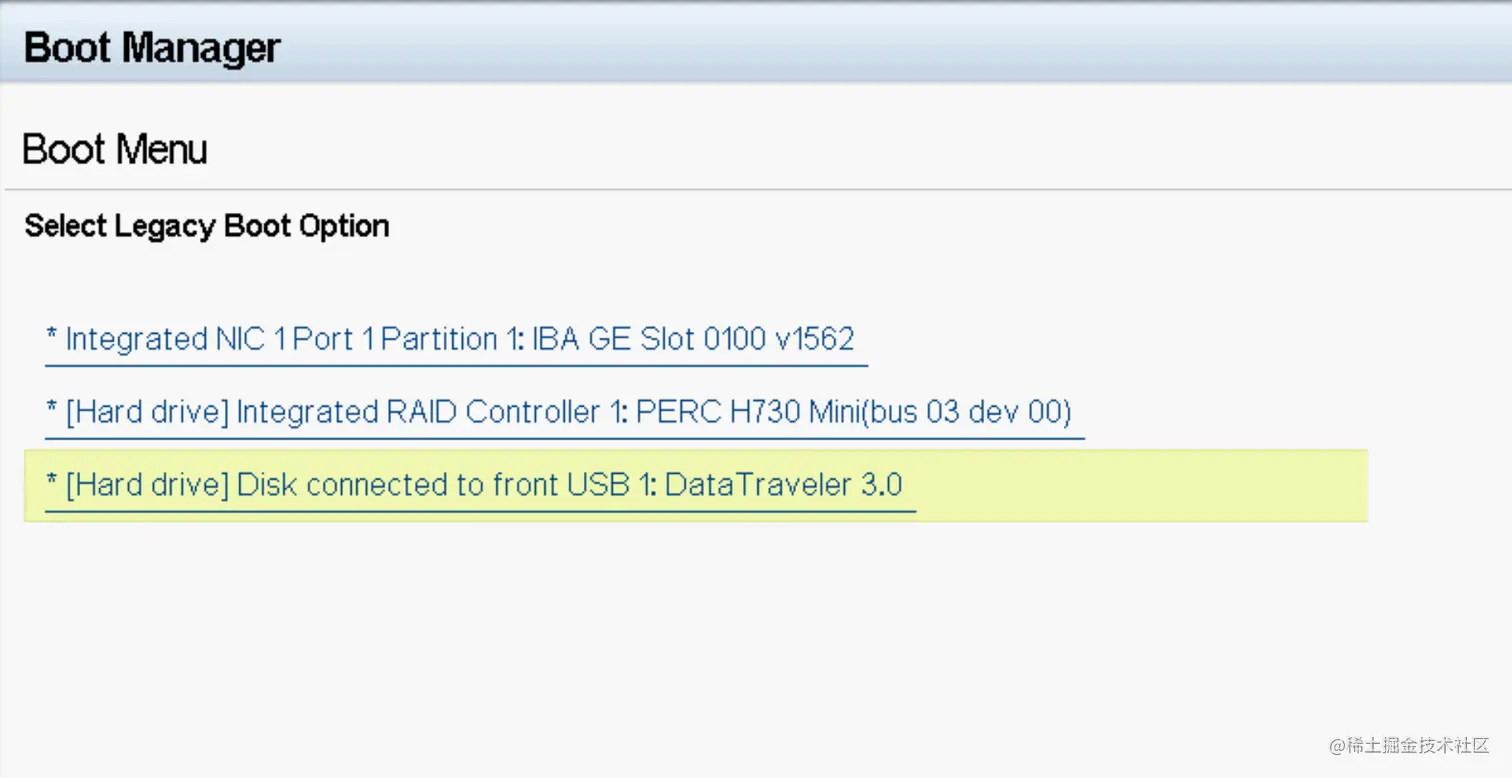
Task: Click the Integrated NIC 1 Port 1 text
Action: coord(220,339)
